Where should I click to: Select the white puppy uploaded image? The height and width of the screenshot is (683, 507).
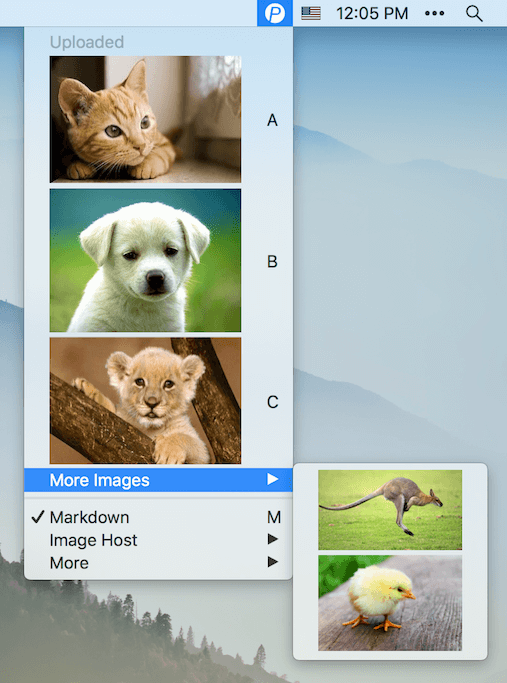145,260
